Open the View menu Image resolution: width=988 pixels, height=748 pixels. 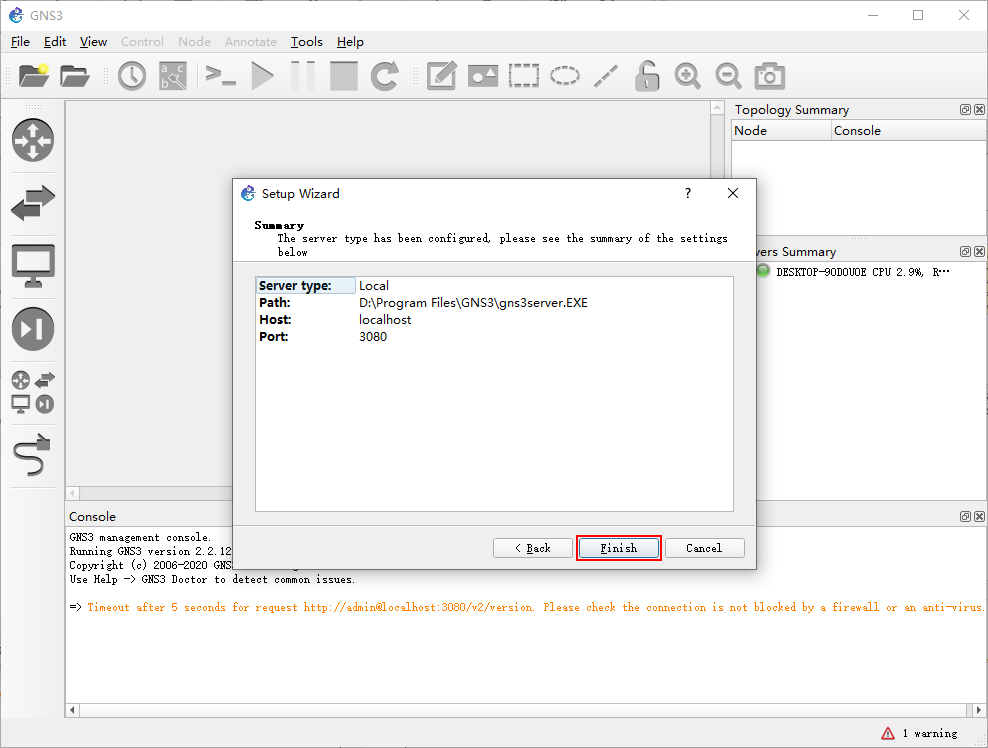93,42
